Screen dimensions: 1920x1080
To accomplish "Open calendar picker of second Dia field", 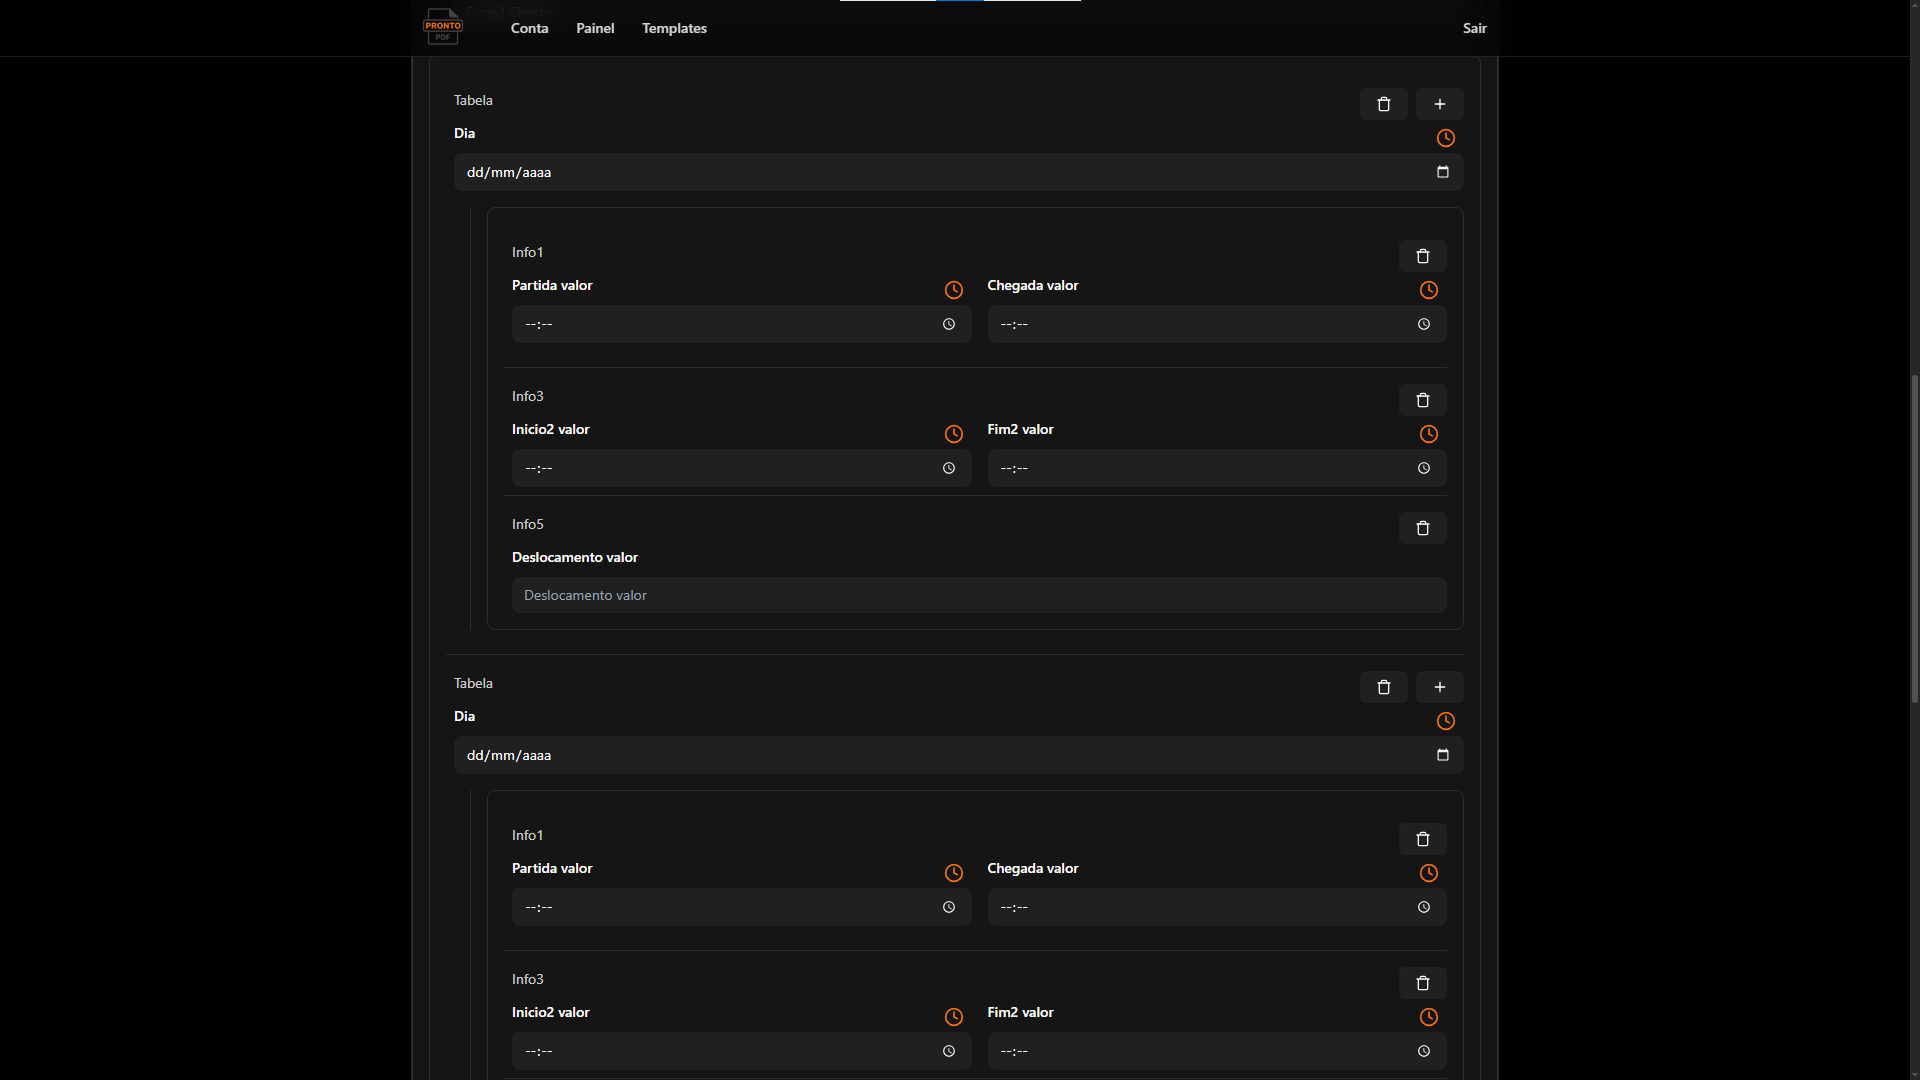I will [x=1443, y=755].
